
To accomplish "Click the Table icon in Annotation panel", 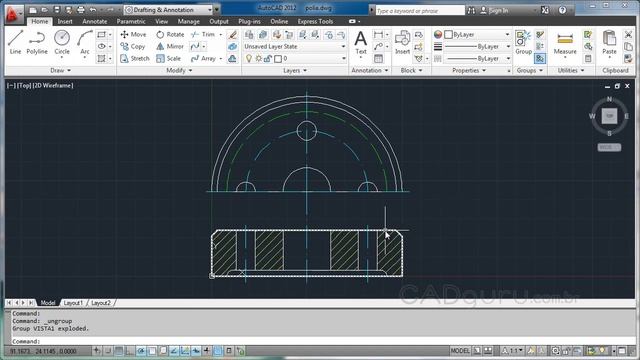I will [378, 58].
